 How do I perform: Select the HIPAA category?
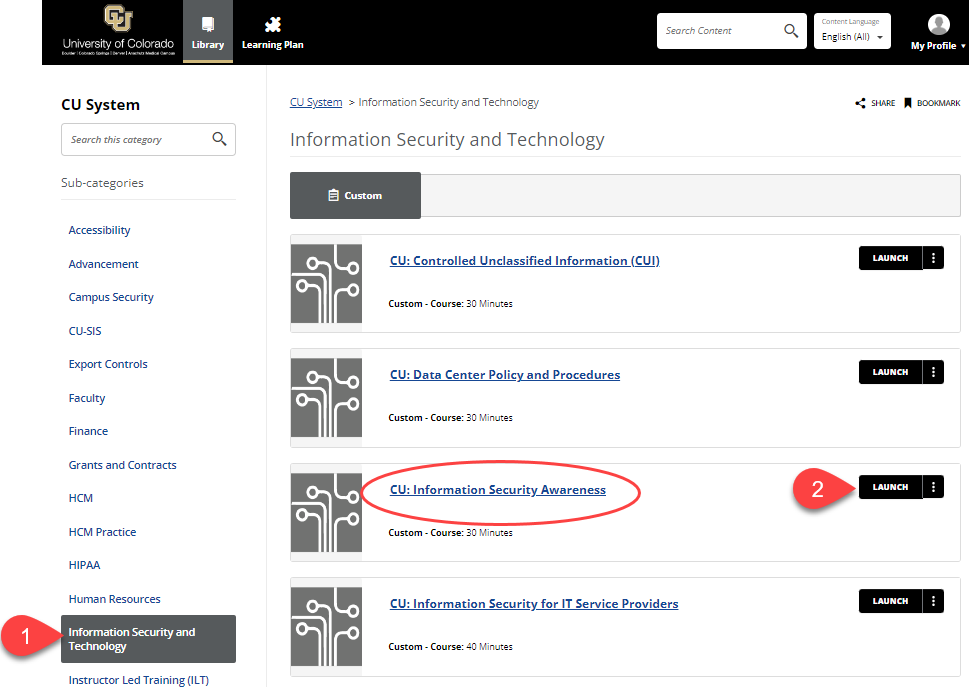click(84, 564)
